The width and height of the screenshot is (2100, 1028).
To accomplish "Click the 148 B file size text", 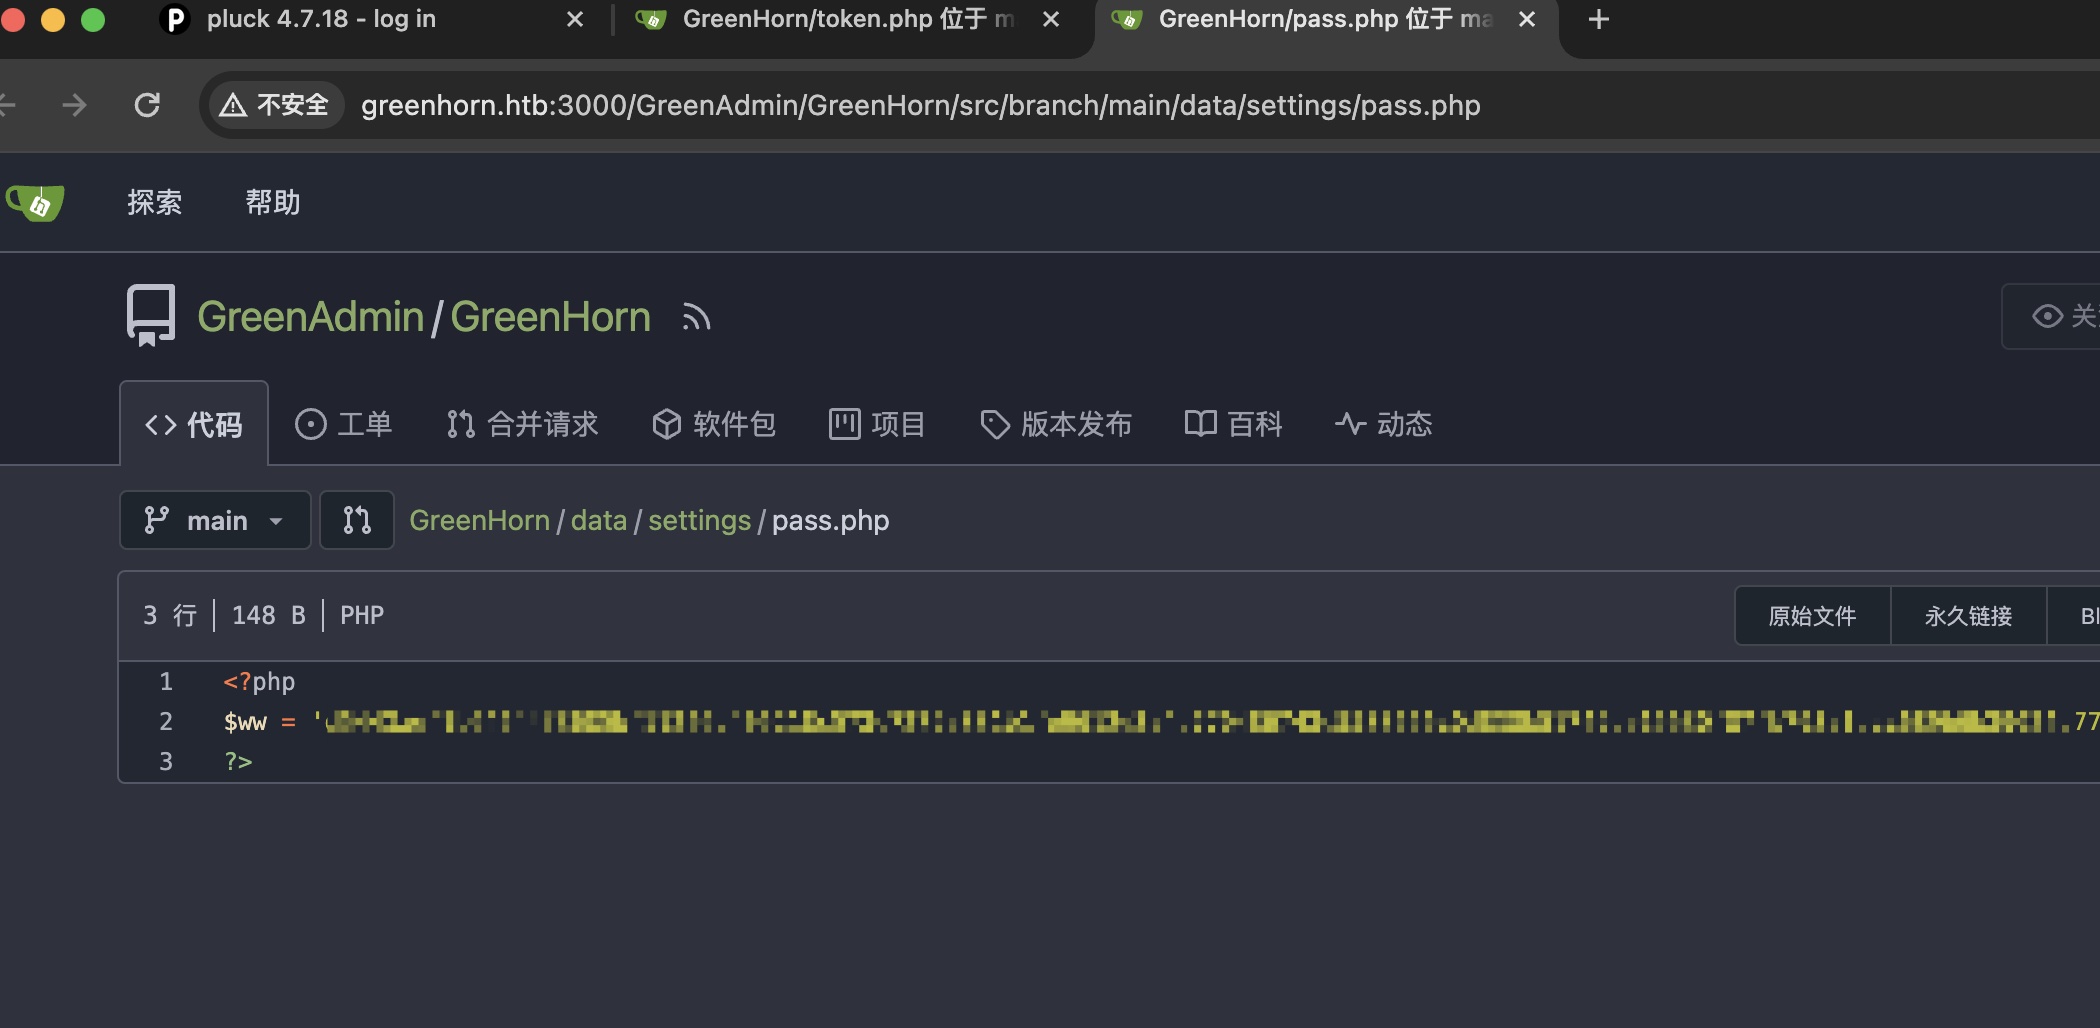I will pos(268,615).
